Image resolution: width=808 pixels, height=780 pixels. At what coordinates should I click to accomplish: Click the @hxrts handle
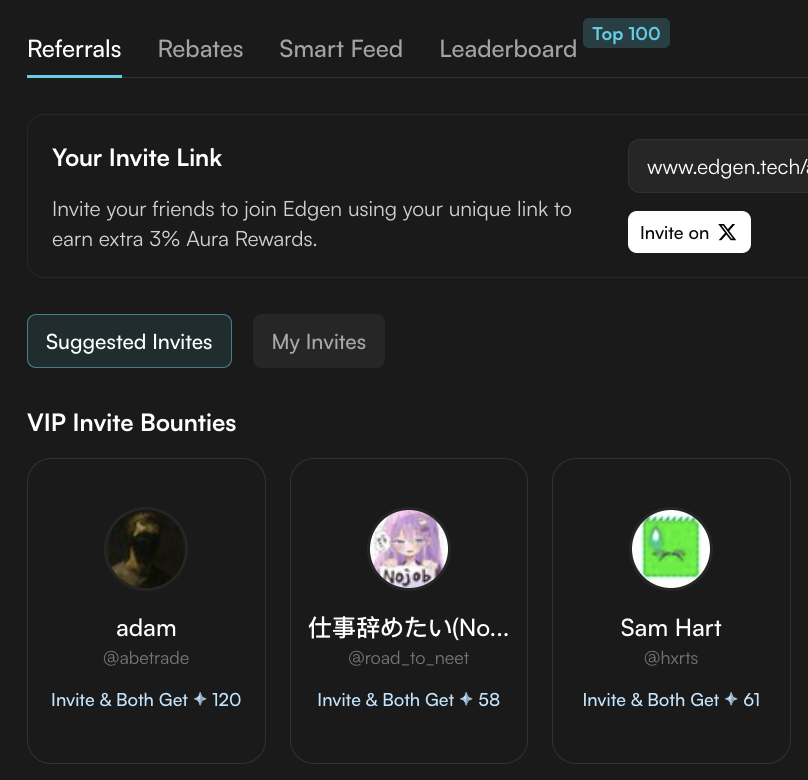pyautogui.click(x=671, y=658)
